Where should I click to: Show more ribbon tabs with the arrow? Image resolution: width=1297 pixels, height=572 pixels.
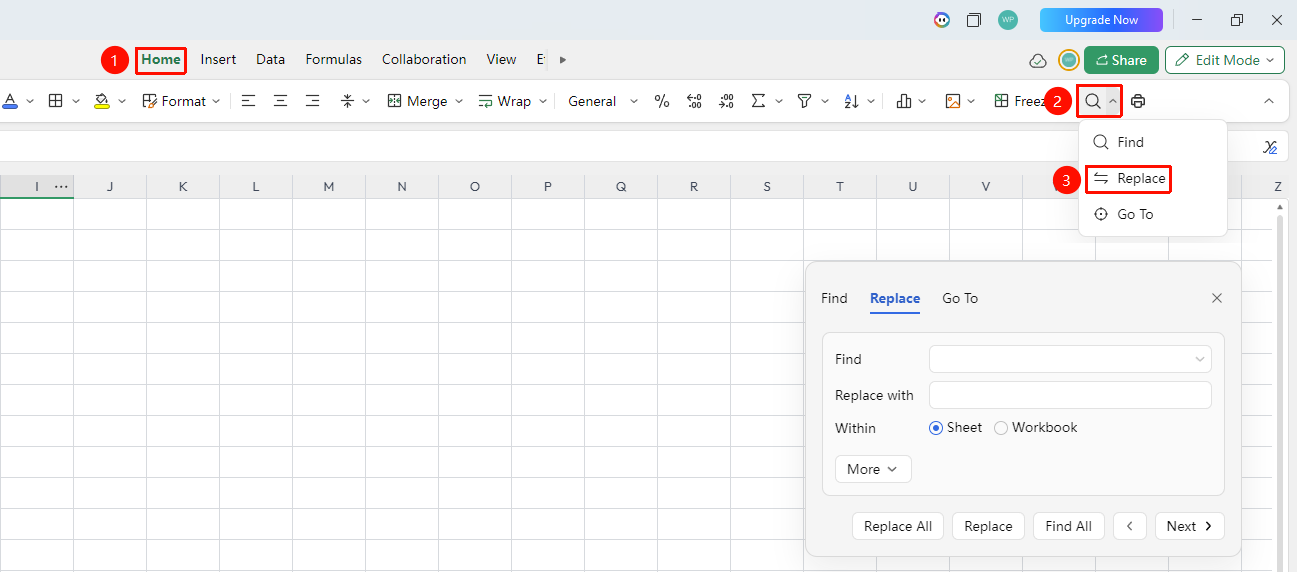pos(563,60)
